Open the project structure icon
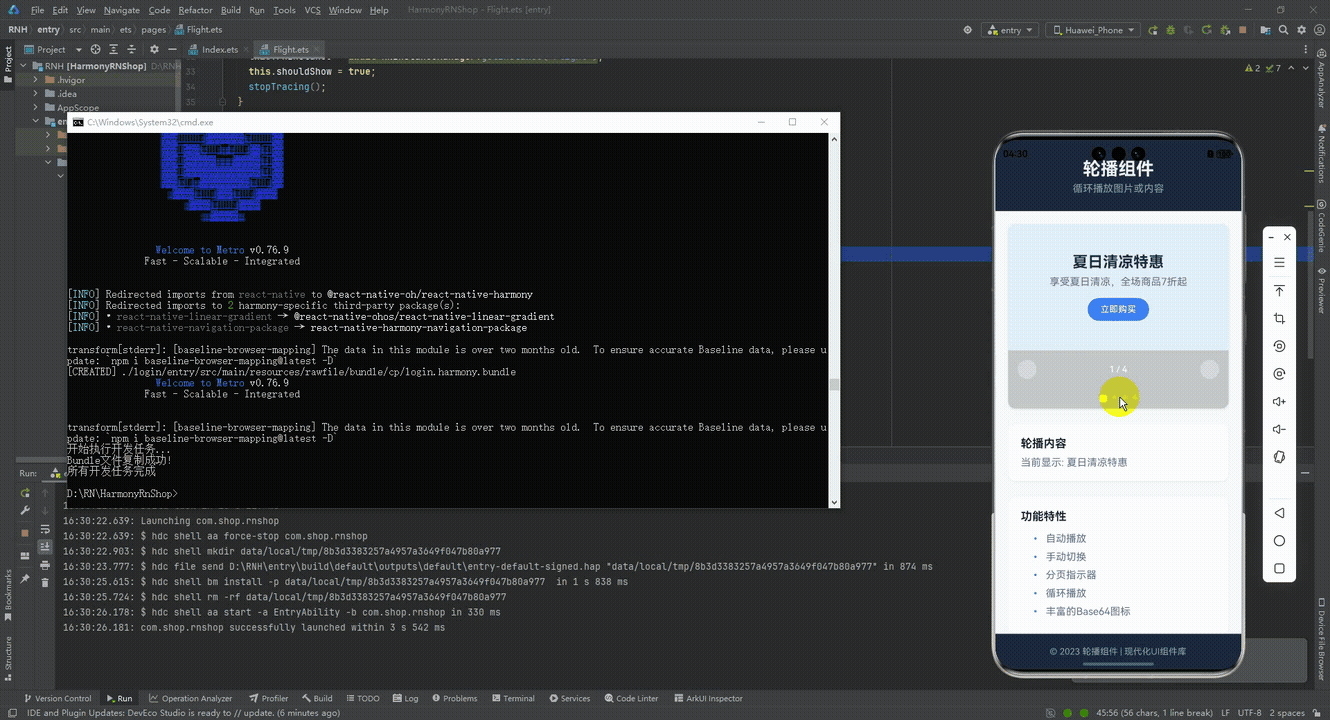Viewport: 1330px width, 720px height. coord(1265,30)
